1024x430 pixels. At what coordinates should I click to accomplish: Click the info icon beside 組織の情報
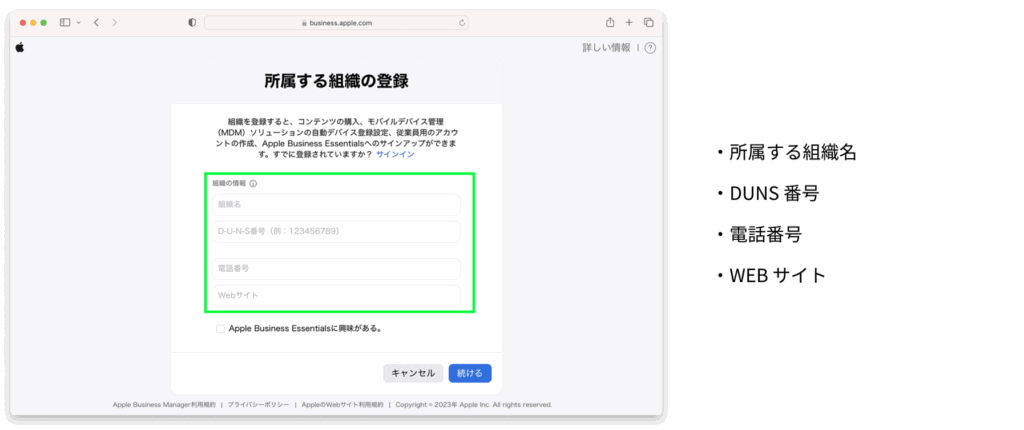pos(253,184)
